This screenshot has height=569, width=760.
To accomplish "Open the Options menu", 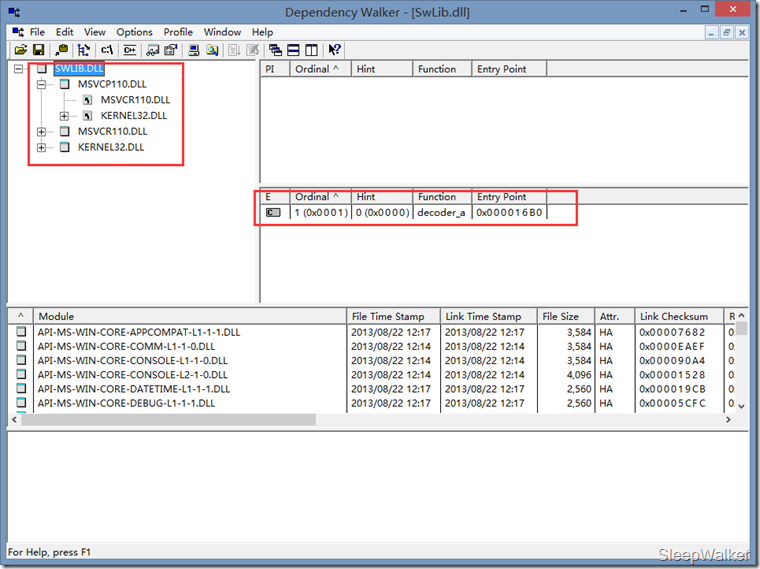I will pyautogui.click(x=134, y=32).
